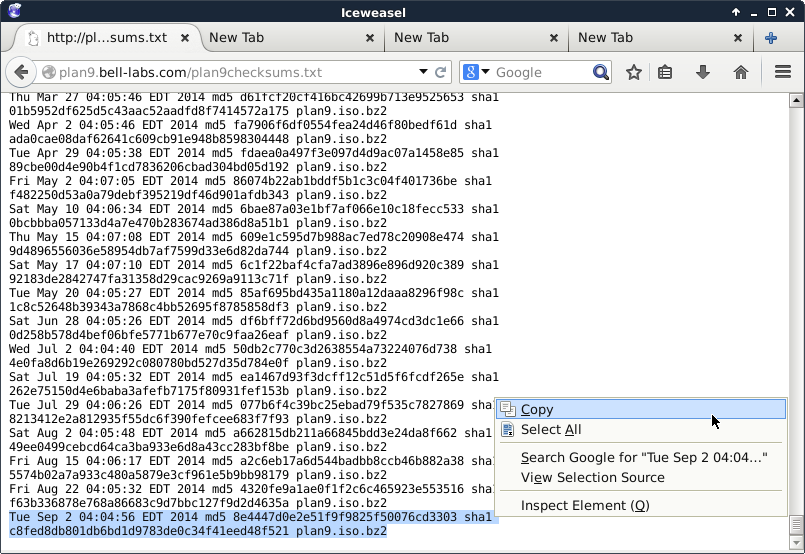The height and width of the screenshot is (554, 805).
Task: Click the back navigation arrow
Action: 21,72
